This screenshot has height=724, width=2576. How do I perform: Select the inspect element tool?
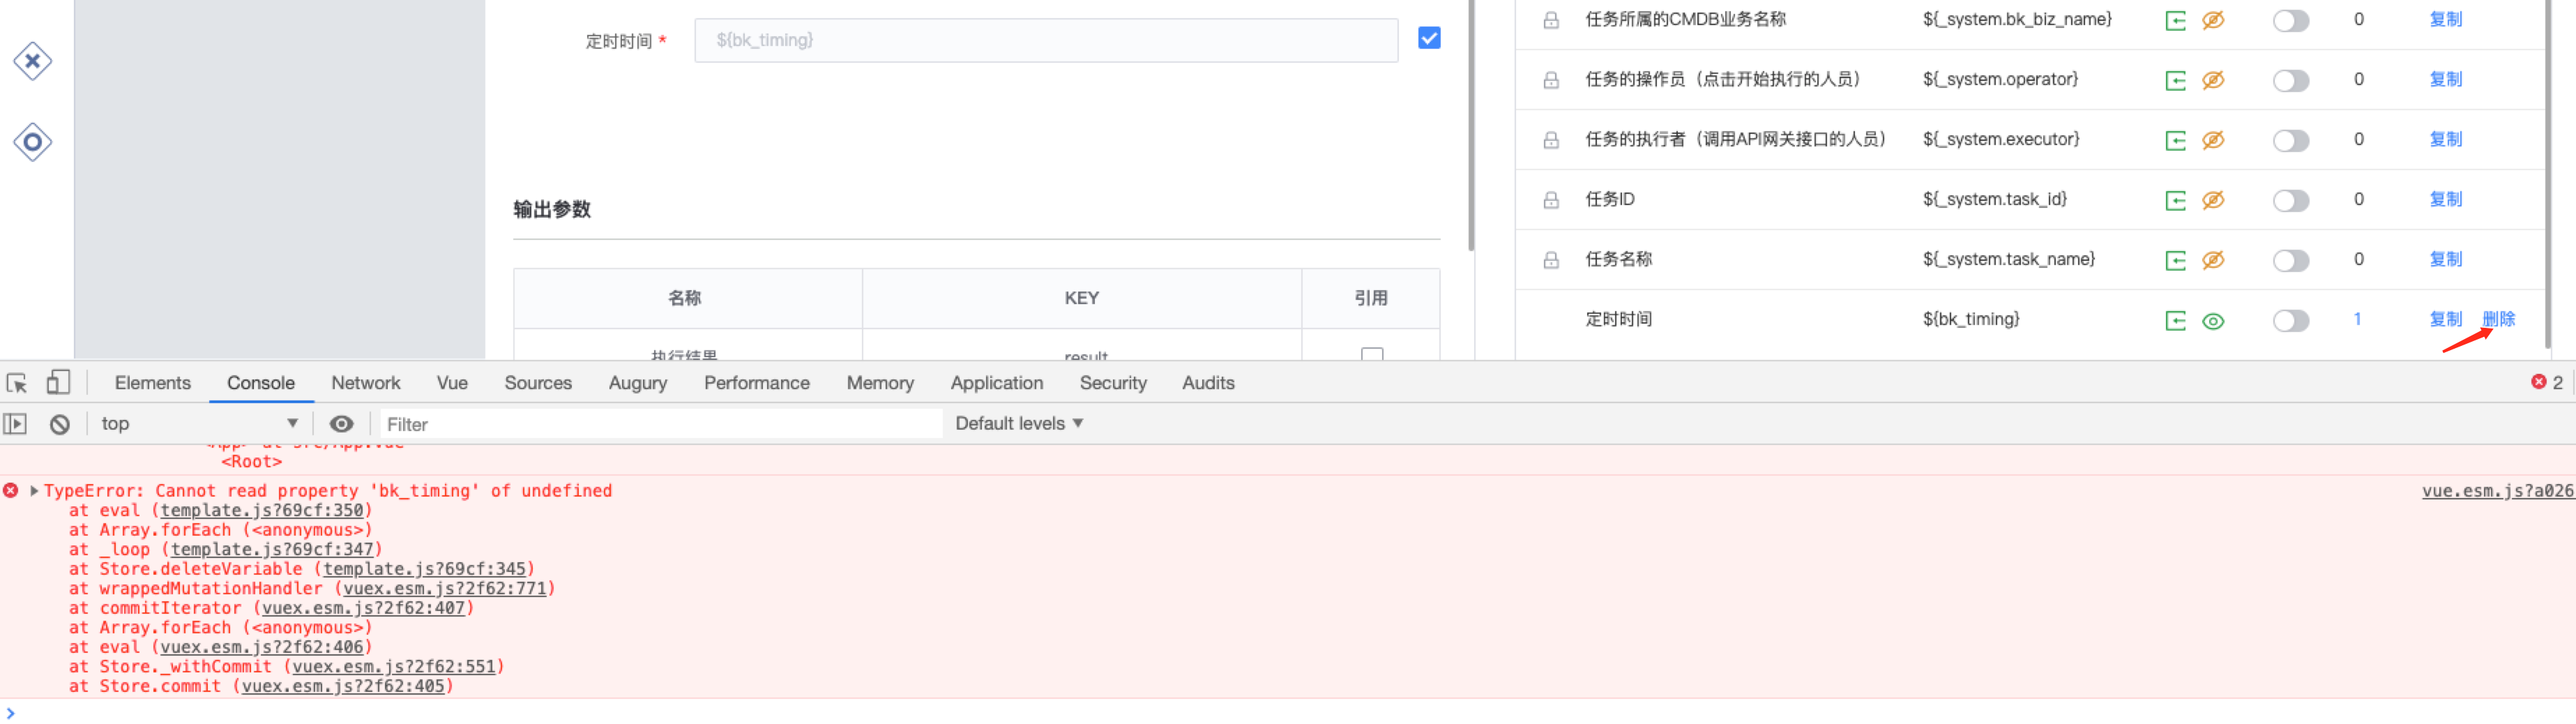[x=16, y=382]
